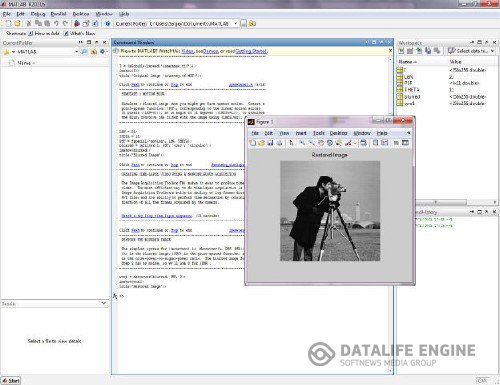Viewport: 500px width, 385px height.
Task: Open the Desktop menu in the MATLAB window
Action: tap(81, 14)
